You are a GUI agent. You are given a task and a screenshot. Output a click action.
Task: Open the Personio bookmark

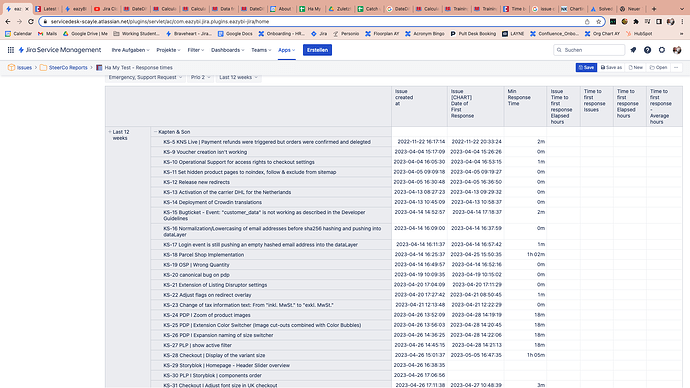(x=346, y=33)
